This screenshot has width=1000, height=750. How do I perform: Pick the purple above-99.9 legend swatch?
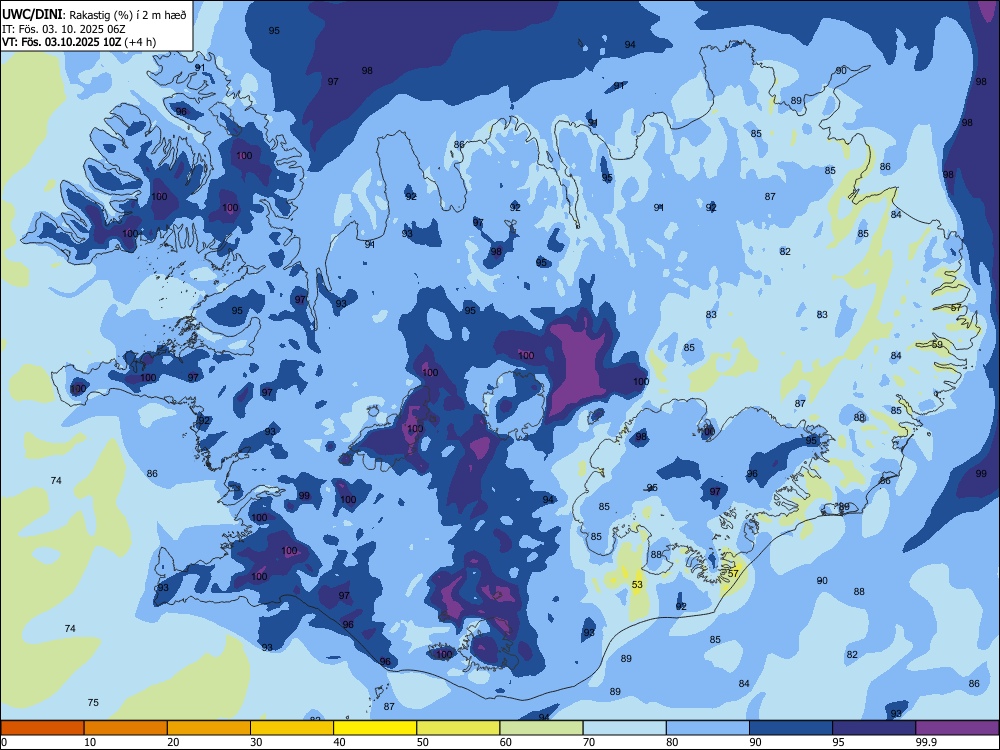[x=957, y=728]
